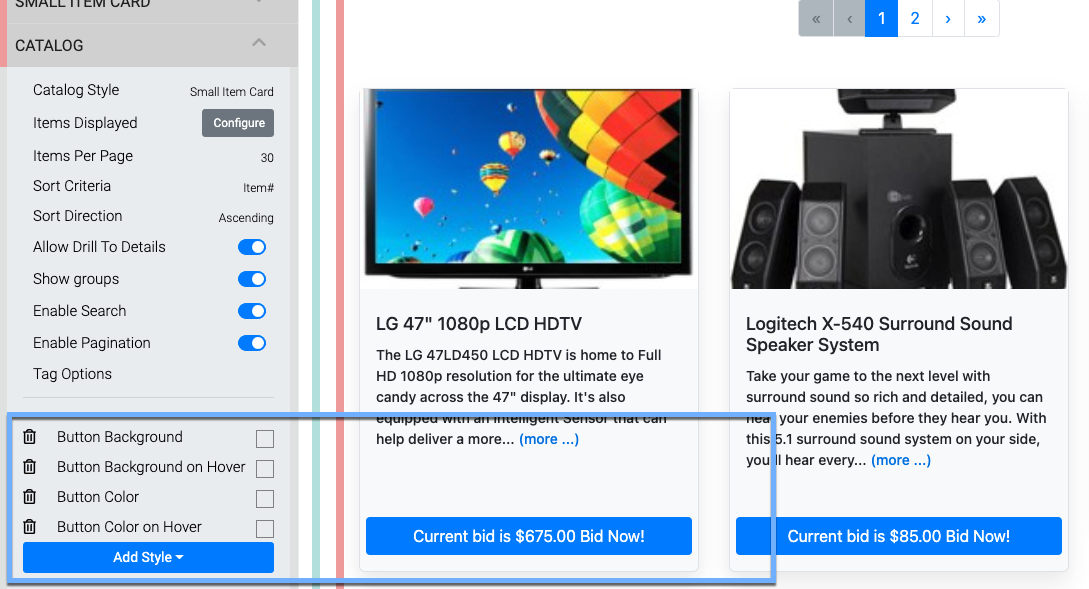Click the Items Displayed Configure button

238,123
